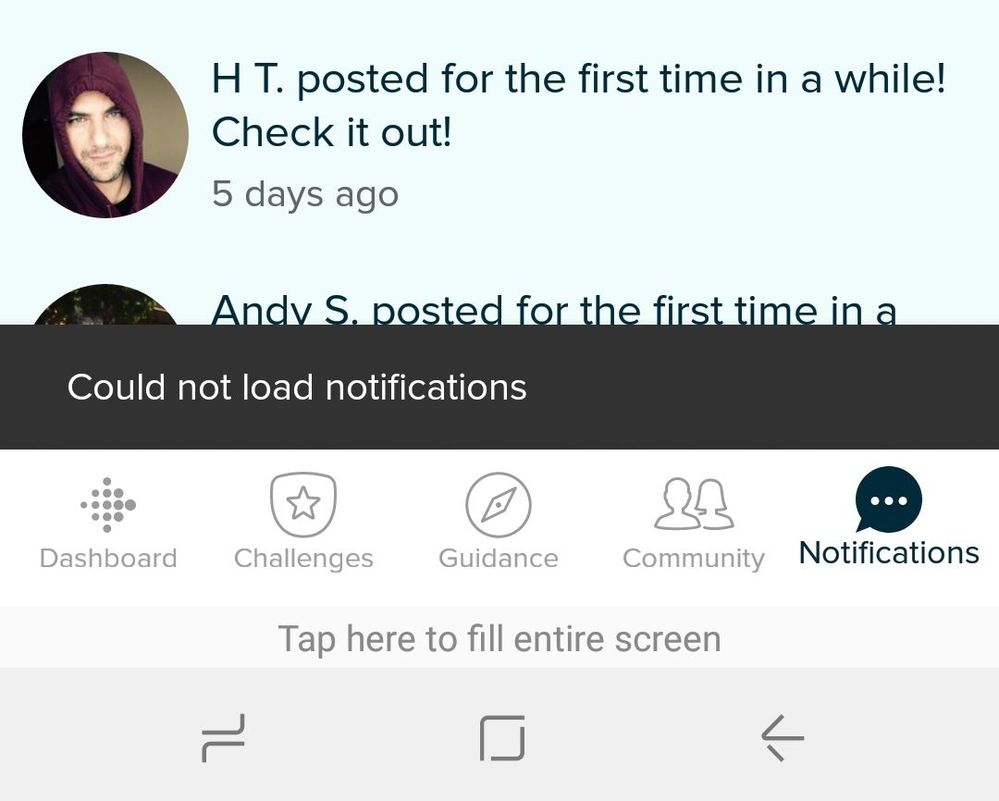Select the Community people icon

pos(694,504)
